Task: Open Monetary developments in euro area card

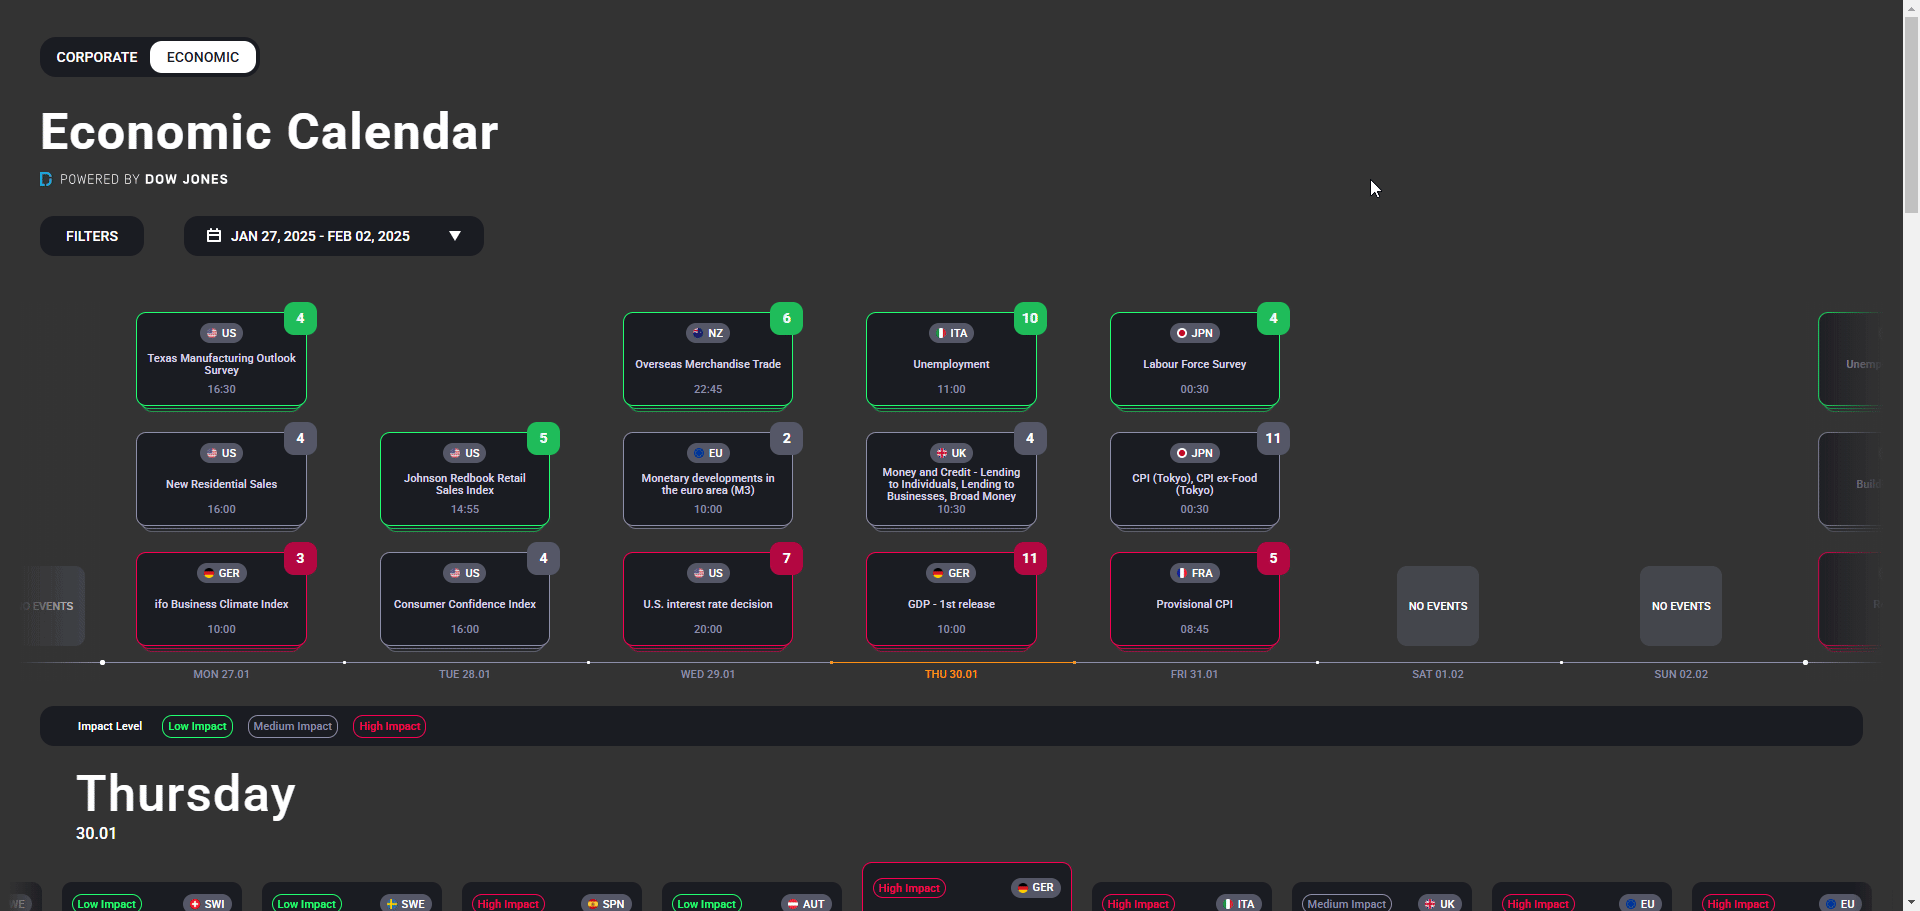Action: [x=708, y=480]
